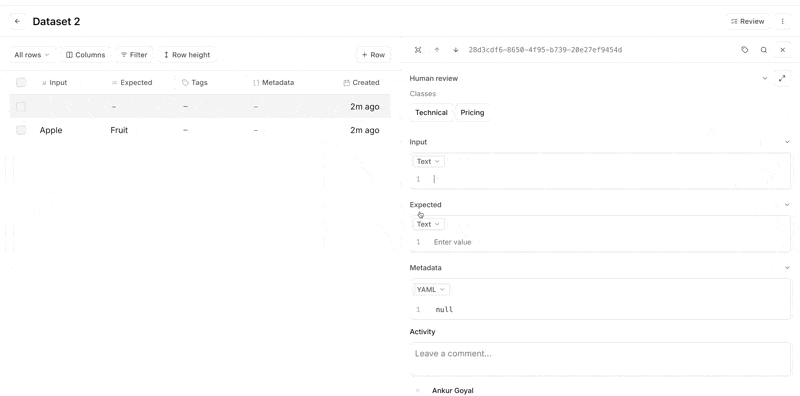
Task: Go to next row with down arrow
Action: (x=456, y=50)
